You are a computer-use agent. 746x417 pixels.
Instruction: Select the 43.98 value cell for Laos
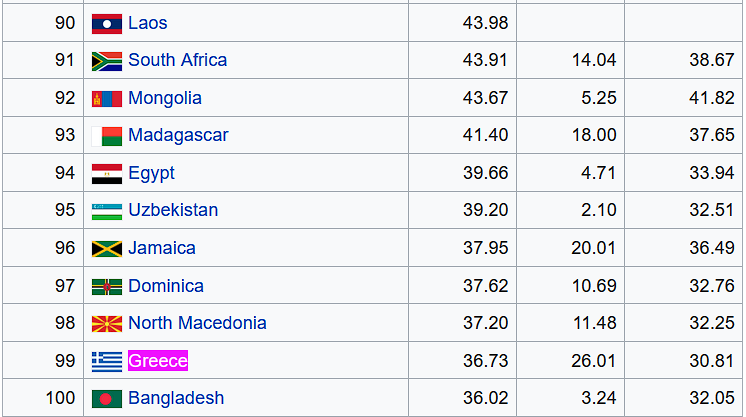(485, 23)
